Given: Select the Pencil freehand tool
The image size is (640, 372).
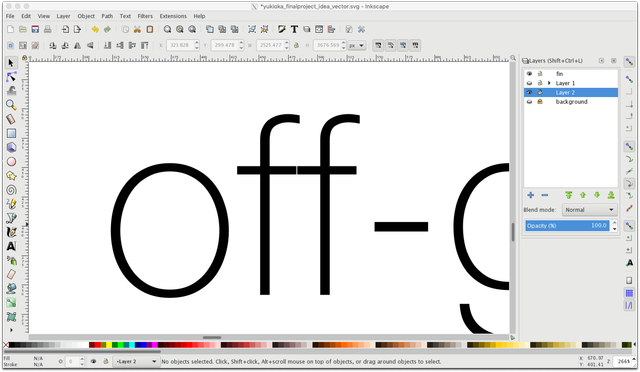Looking at the screenshot, I should (x=11, y=204).
